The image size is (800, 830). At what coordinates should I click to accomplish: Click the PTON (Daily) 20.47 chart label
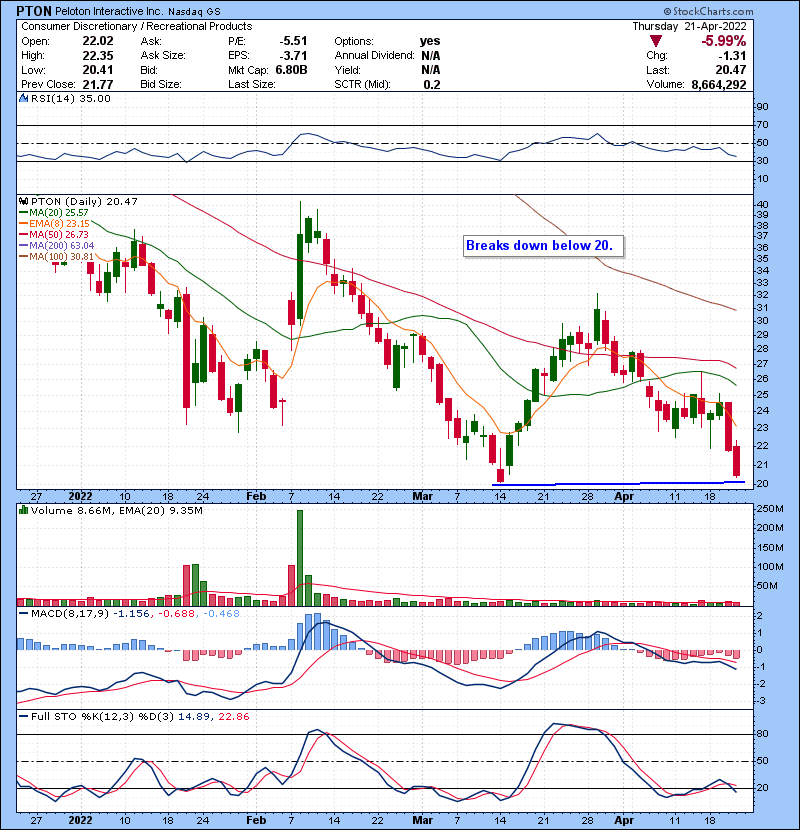click(x=84, y=202)
